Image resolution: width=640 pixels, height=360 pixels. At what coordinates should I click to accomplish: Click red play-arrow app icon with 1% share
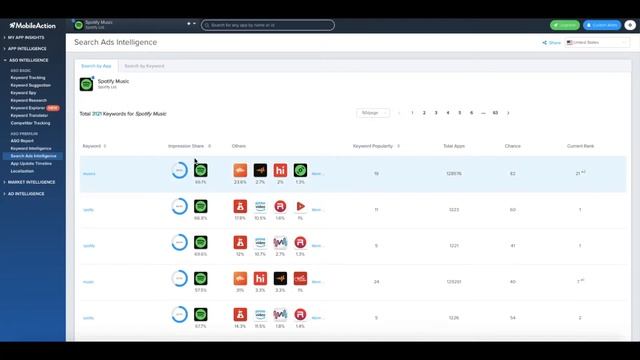coord(300,206)
